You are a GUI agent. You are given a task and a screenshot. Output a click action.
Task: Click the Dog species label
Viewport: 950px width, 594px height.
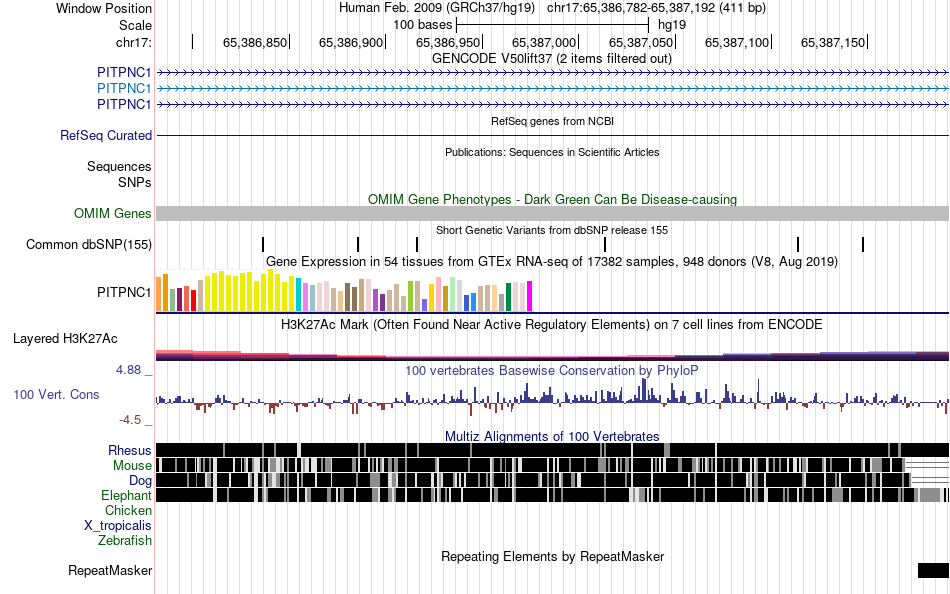[140, 481]
